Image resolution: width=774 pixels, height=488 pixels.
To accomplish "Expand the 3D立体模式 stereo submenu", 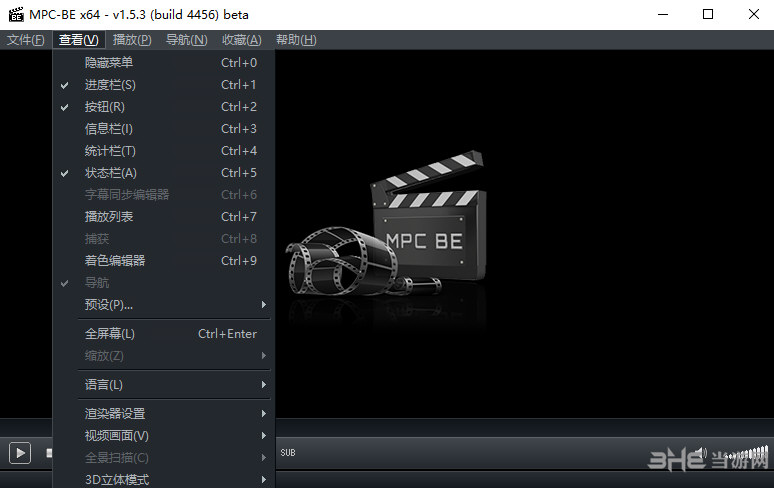I will click(164, 479).
